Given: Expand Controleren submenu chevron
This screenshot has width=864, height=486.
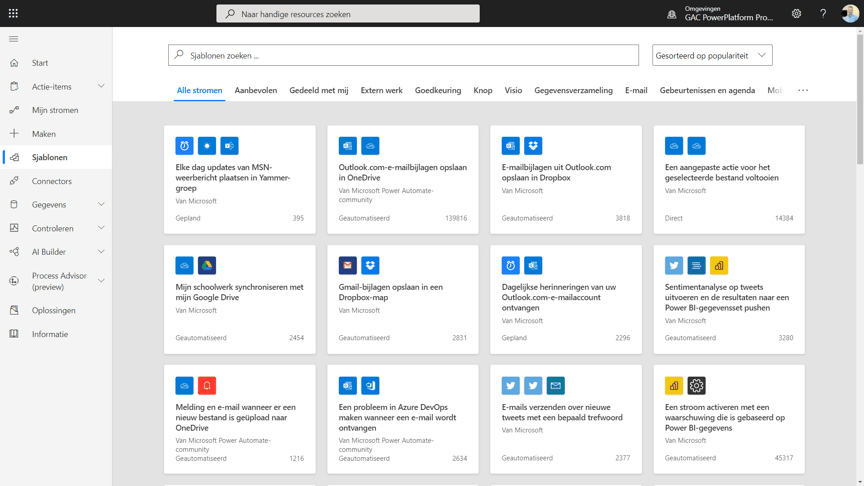Looking at the screenshot, I should pyautogui.click(x=101, y=228).
